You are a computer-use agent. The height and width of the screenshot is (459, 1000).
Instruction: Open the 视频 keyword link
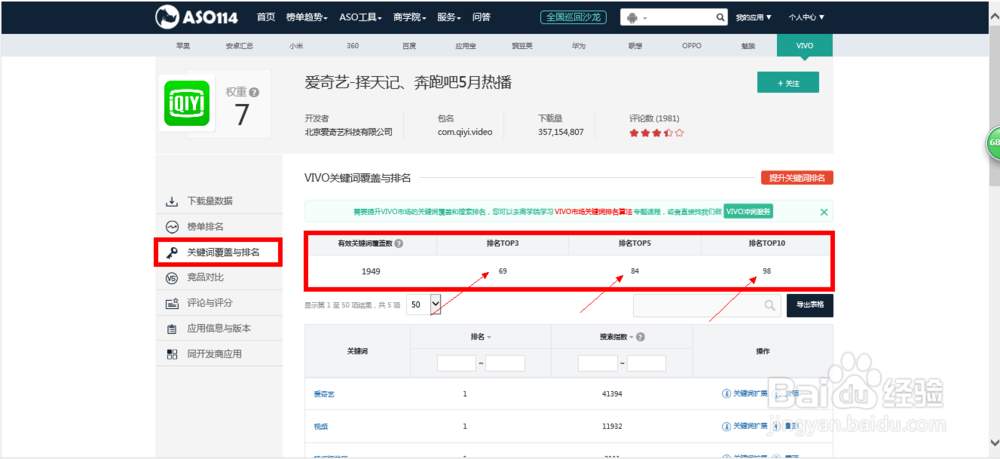click(x=320, y=426)
